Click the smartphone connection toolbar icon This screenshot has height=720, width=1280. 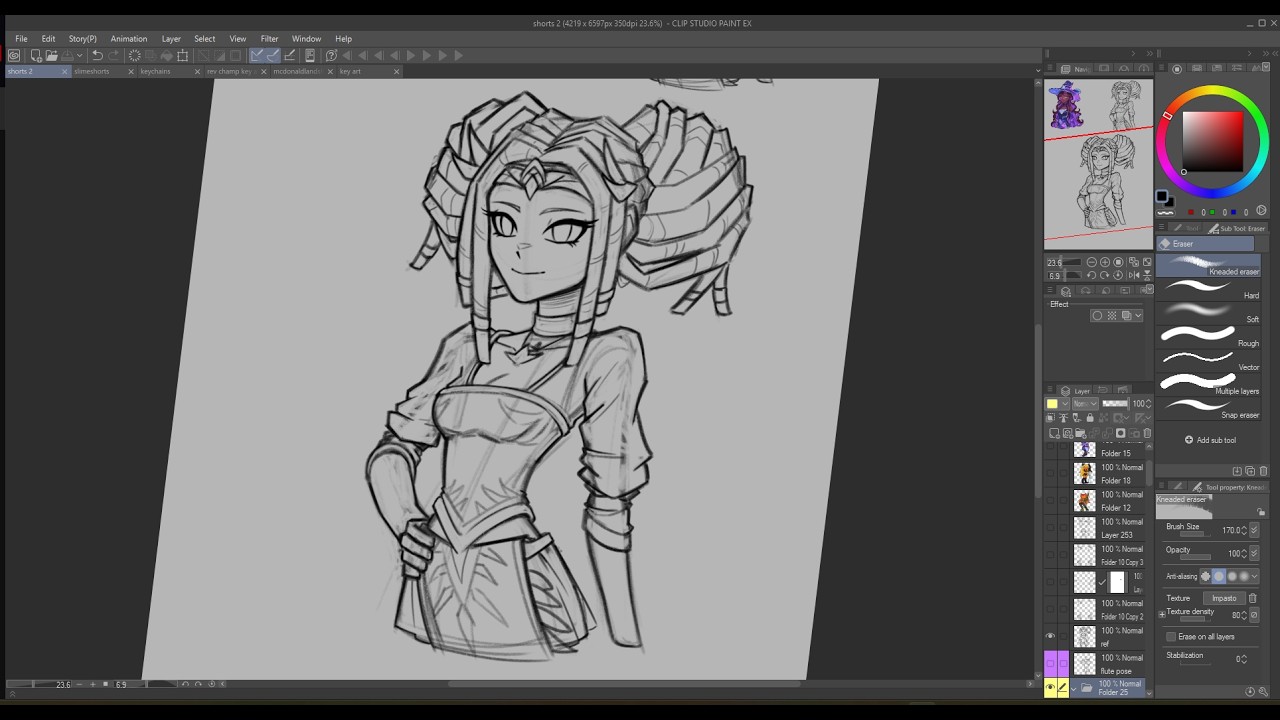(x=310, y=55)
